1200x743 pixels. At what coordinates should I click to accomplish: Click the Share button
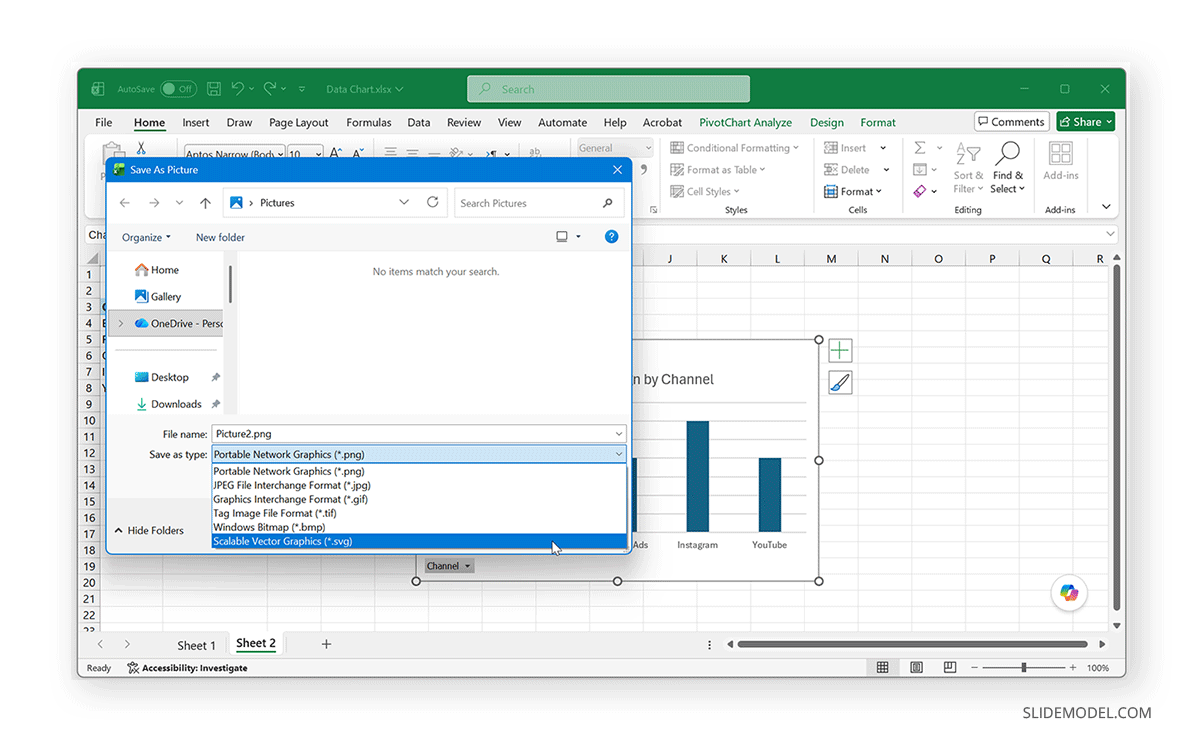[x=1085, y=122]
